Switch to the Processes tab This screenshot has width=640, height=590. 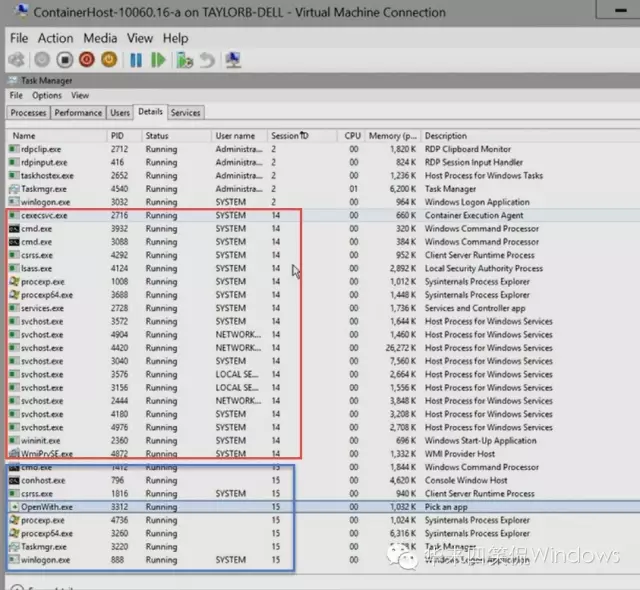click(28, 113)
